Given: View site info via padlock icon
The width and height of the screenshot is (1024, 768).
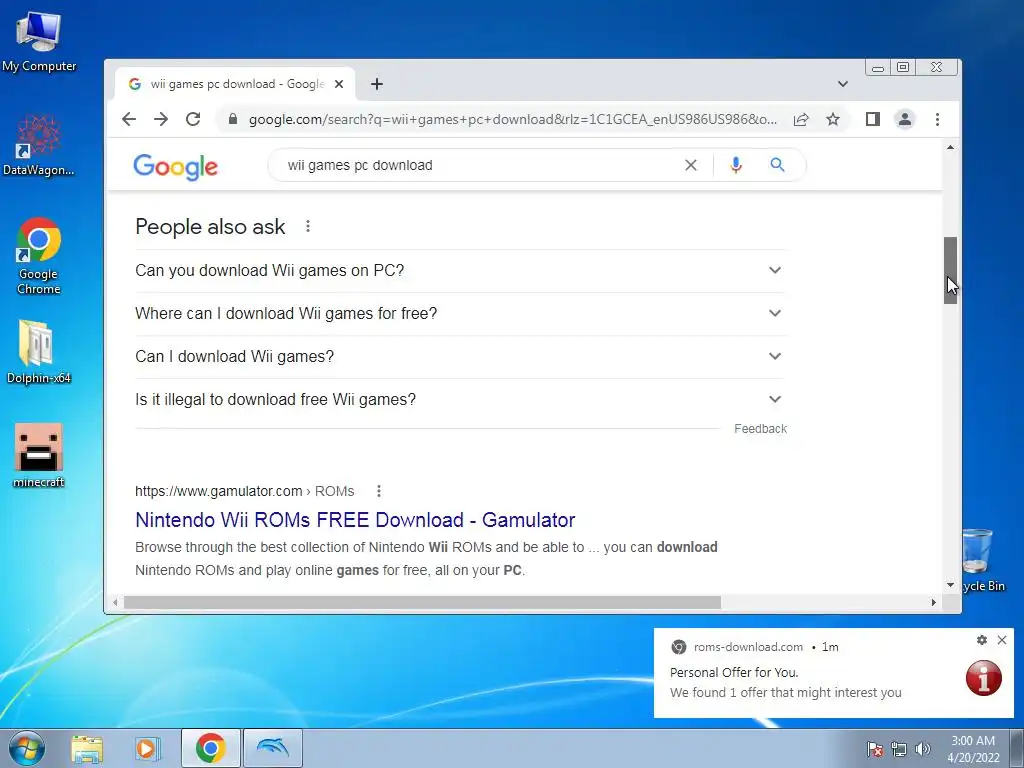Looking at the screenshot, I should pos(232,119).
